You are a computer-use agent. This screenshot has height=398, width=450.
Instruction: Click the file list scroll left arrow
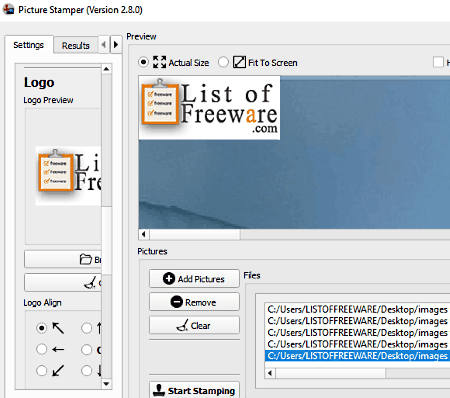pos(270,373)
